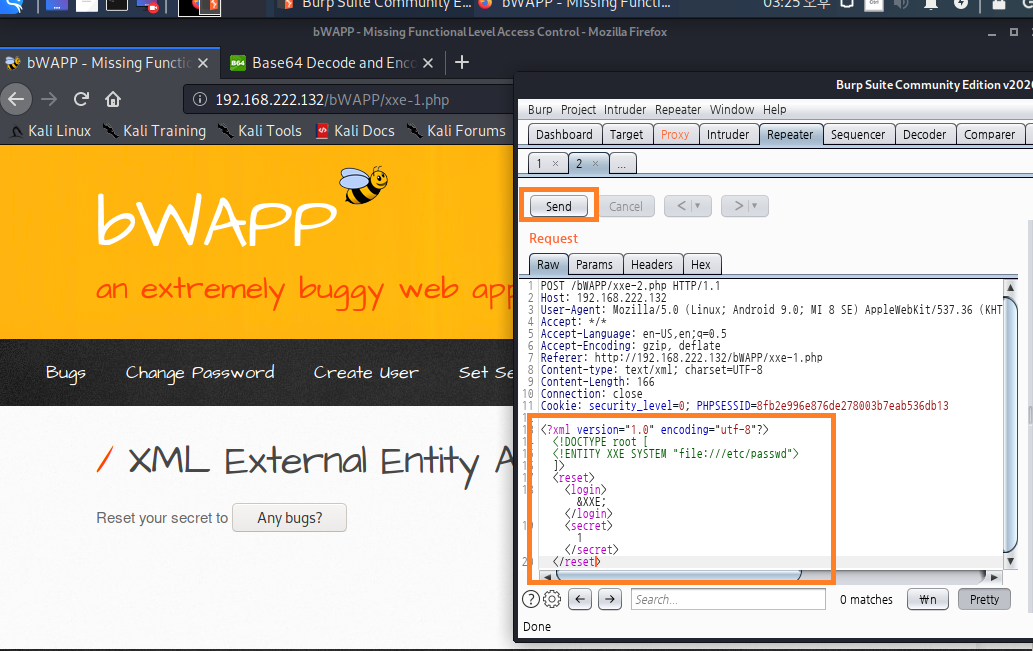Select Repeater request tab 1

[x=539, y=163]
